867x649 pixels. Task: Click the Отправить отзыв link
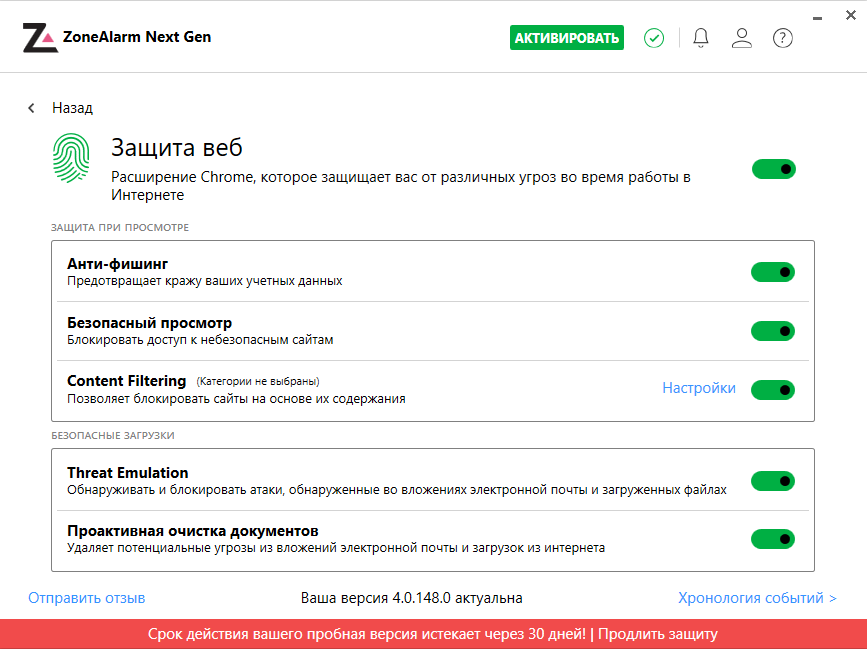point(87,598)
